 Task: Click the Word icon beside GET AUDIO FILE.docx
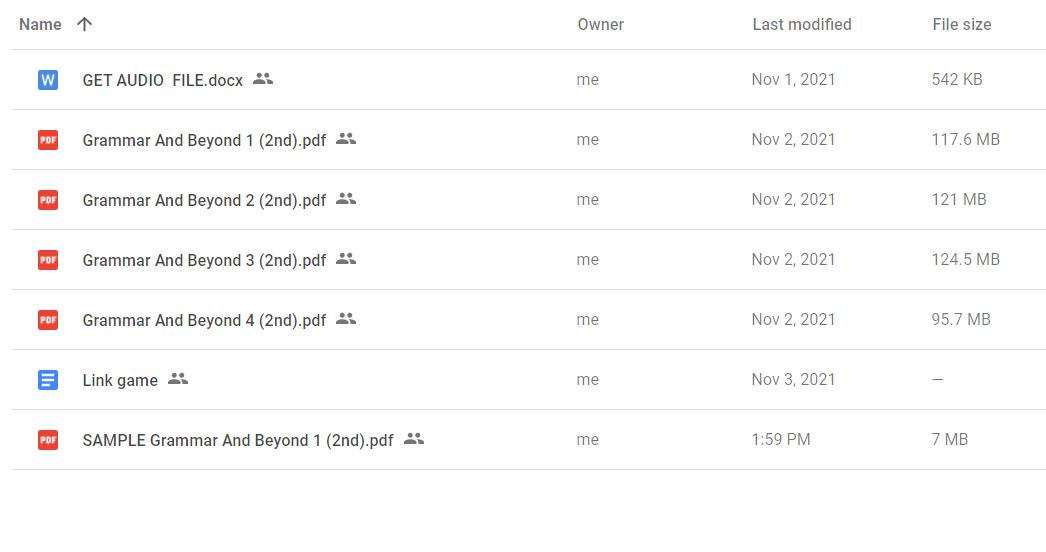tap(48, 80)
